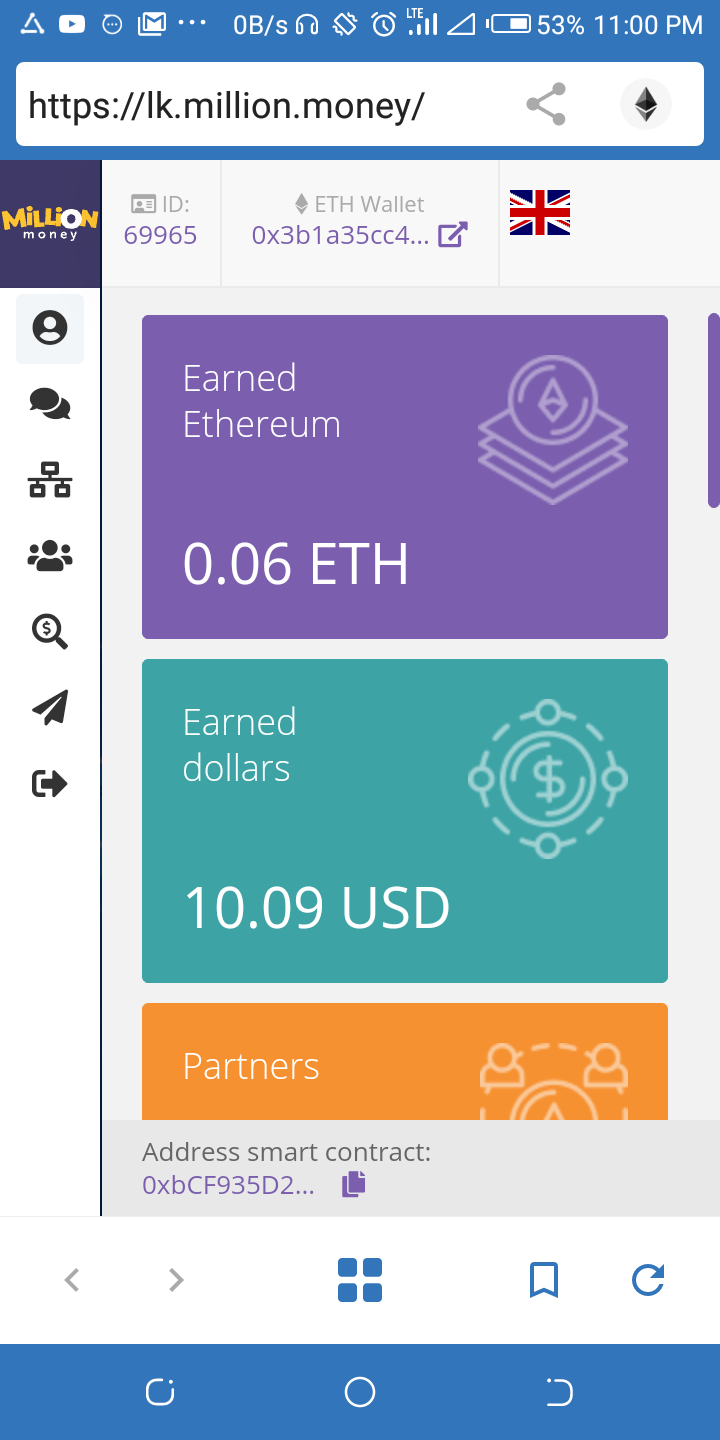Click the ETH wallet address link

[340, 235]
